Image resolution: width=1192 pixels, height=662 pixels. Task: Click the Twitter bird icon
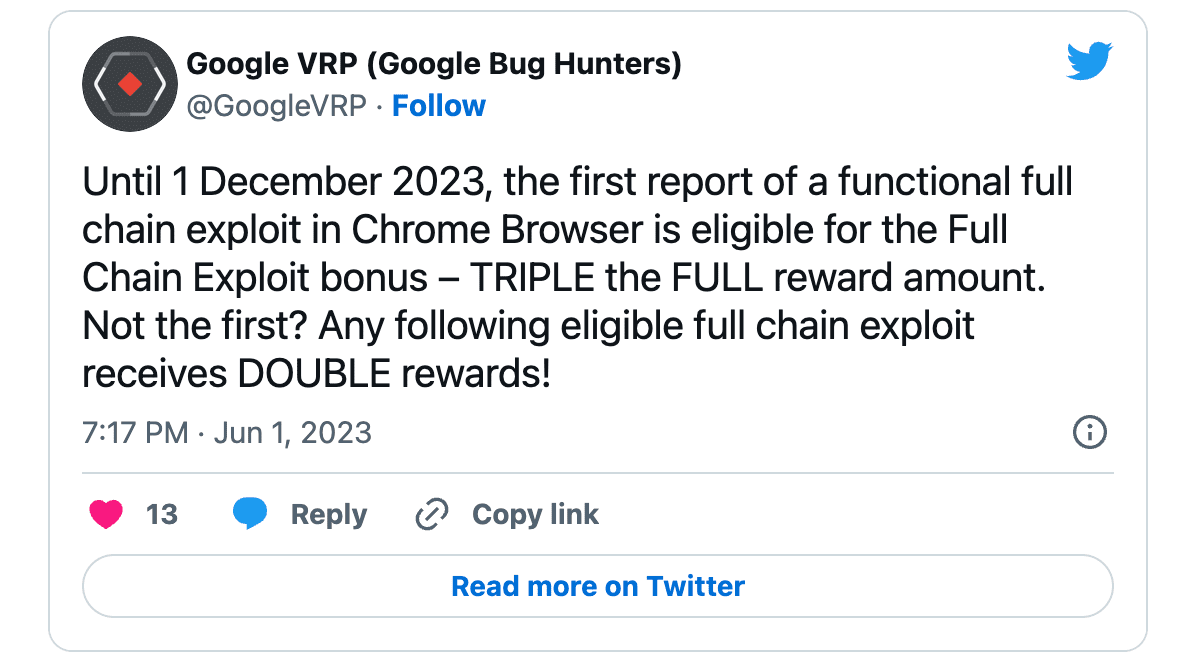point(1089,62)
